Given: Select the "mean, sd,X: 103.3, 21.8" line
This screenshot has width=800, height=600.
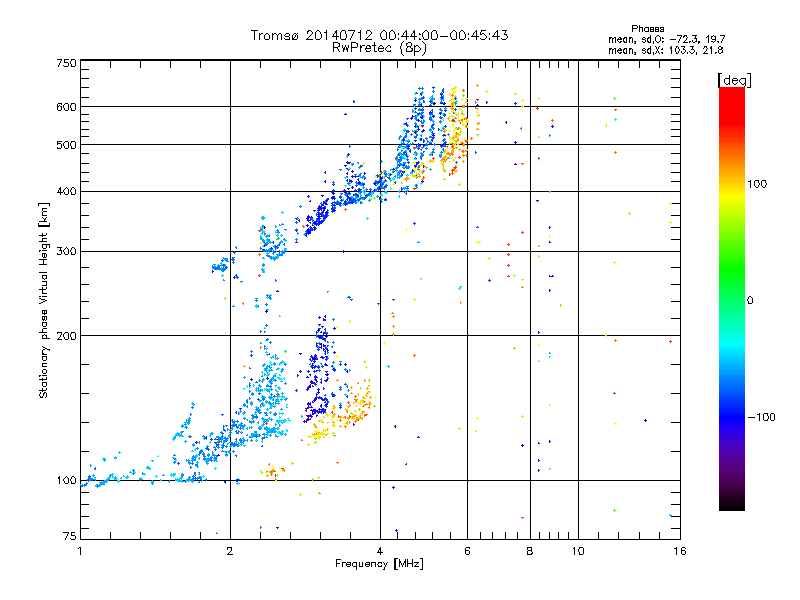Looking at the screenshot, I should (x=665, y=50).
